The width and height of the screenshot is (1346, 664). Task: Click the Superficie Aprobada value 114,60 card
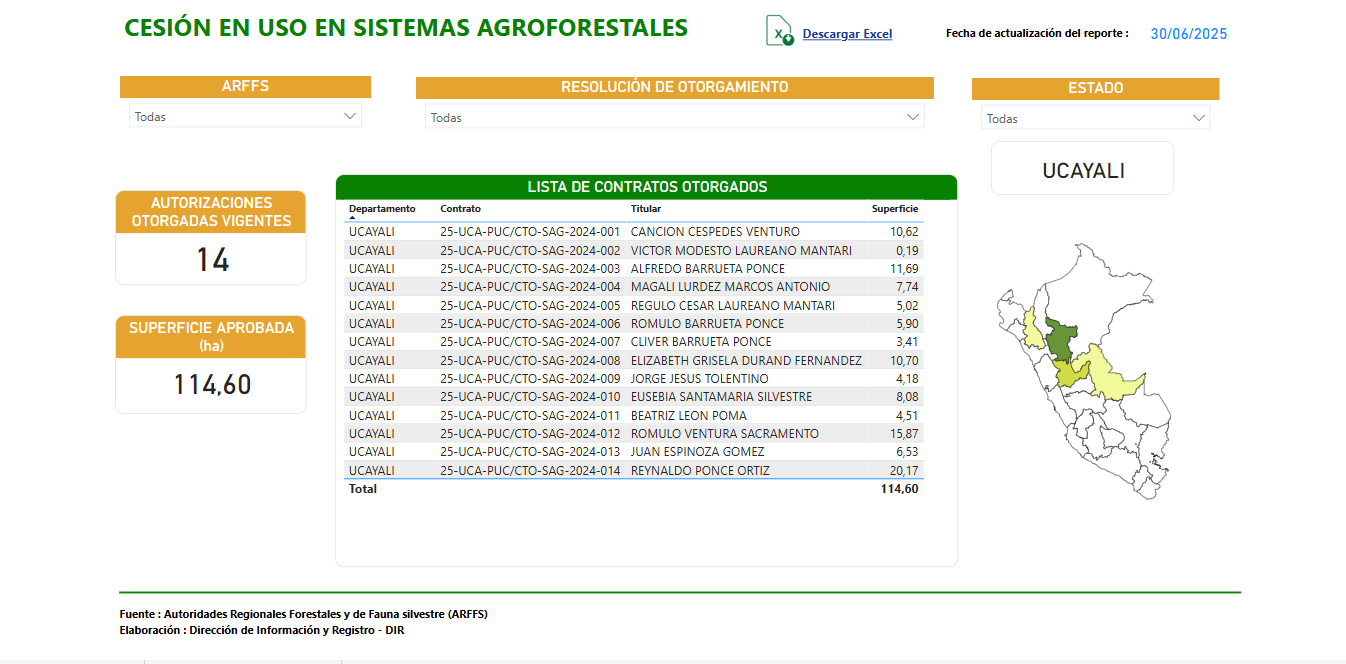tap(212, 385)
